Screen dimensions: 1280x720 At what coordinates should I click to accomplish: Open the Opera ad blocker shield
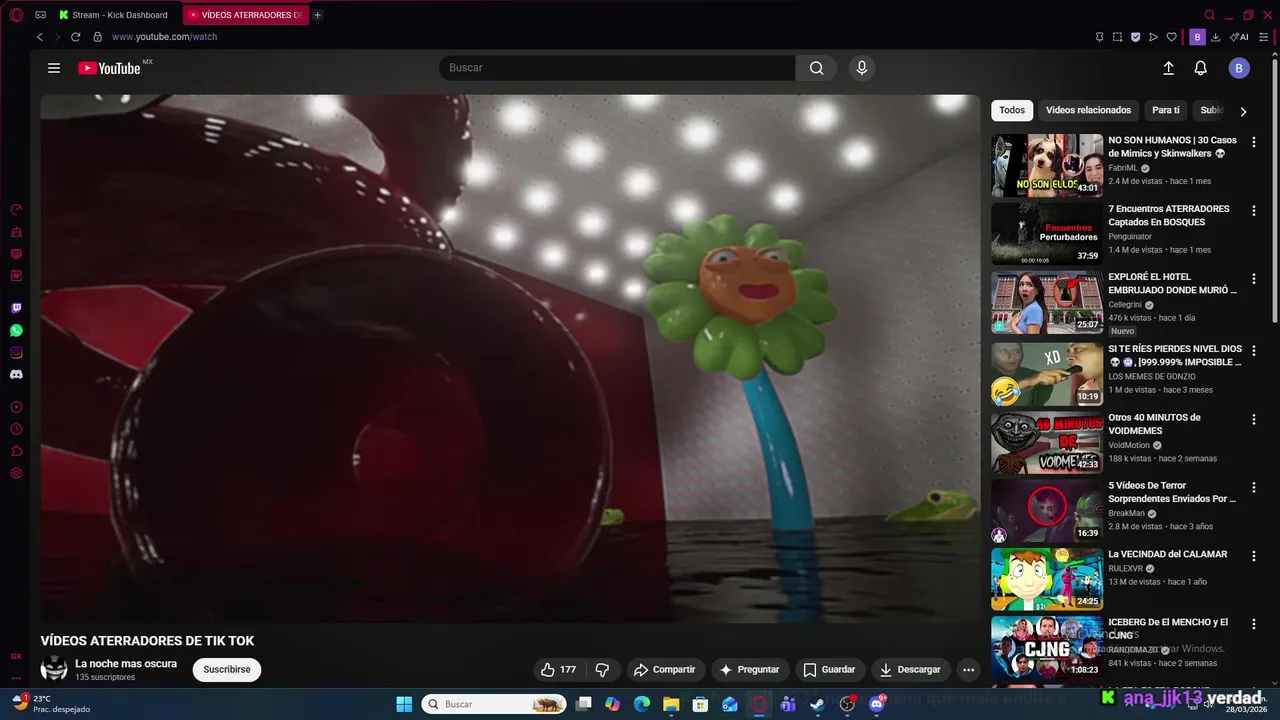click(x=1135, y=37)
